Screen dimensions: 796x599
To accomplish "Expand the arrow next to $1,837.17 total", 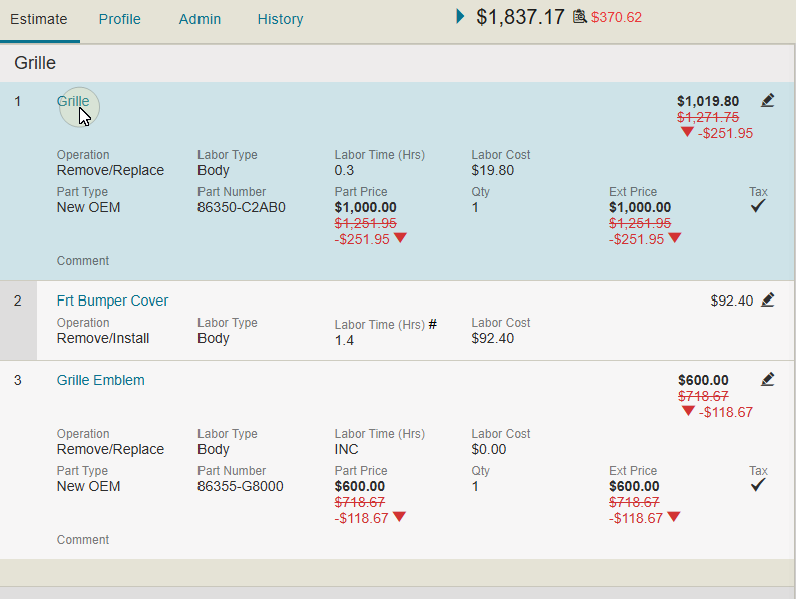I will coord(460,16).
